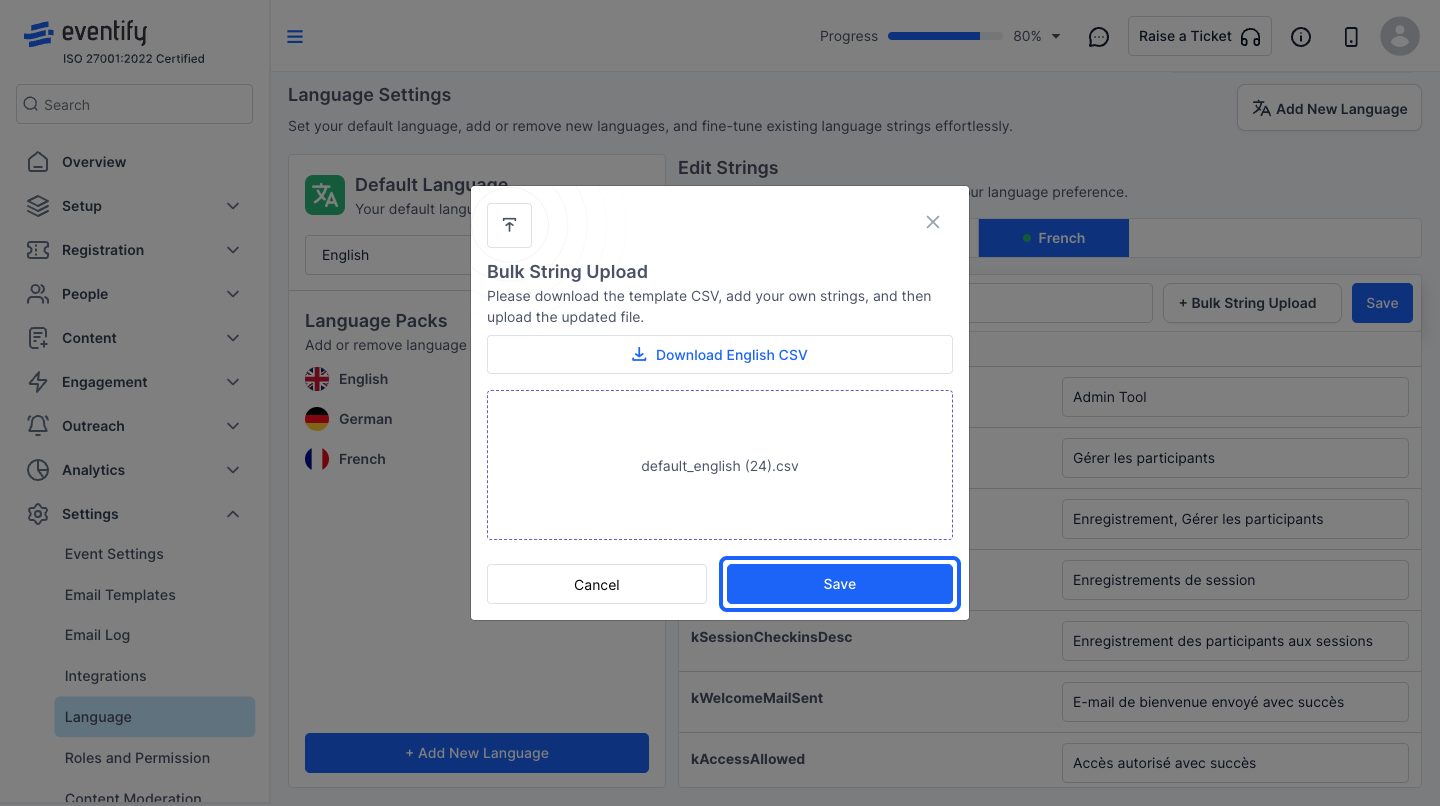Switch to the French language tab
The image size is (1440, 806).
click(x=1054, y=238)
